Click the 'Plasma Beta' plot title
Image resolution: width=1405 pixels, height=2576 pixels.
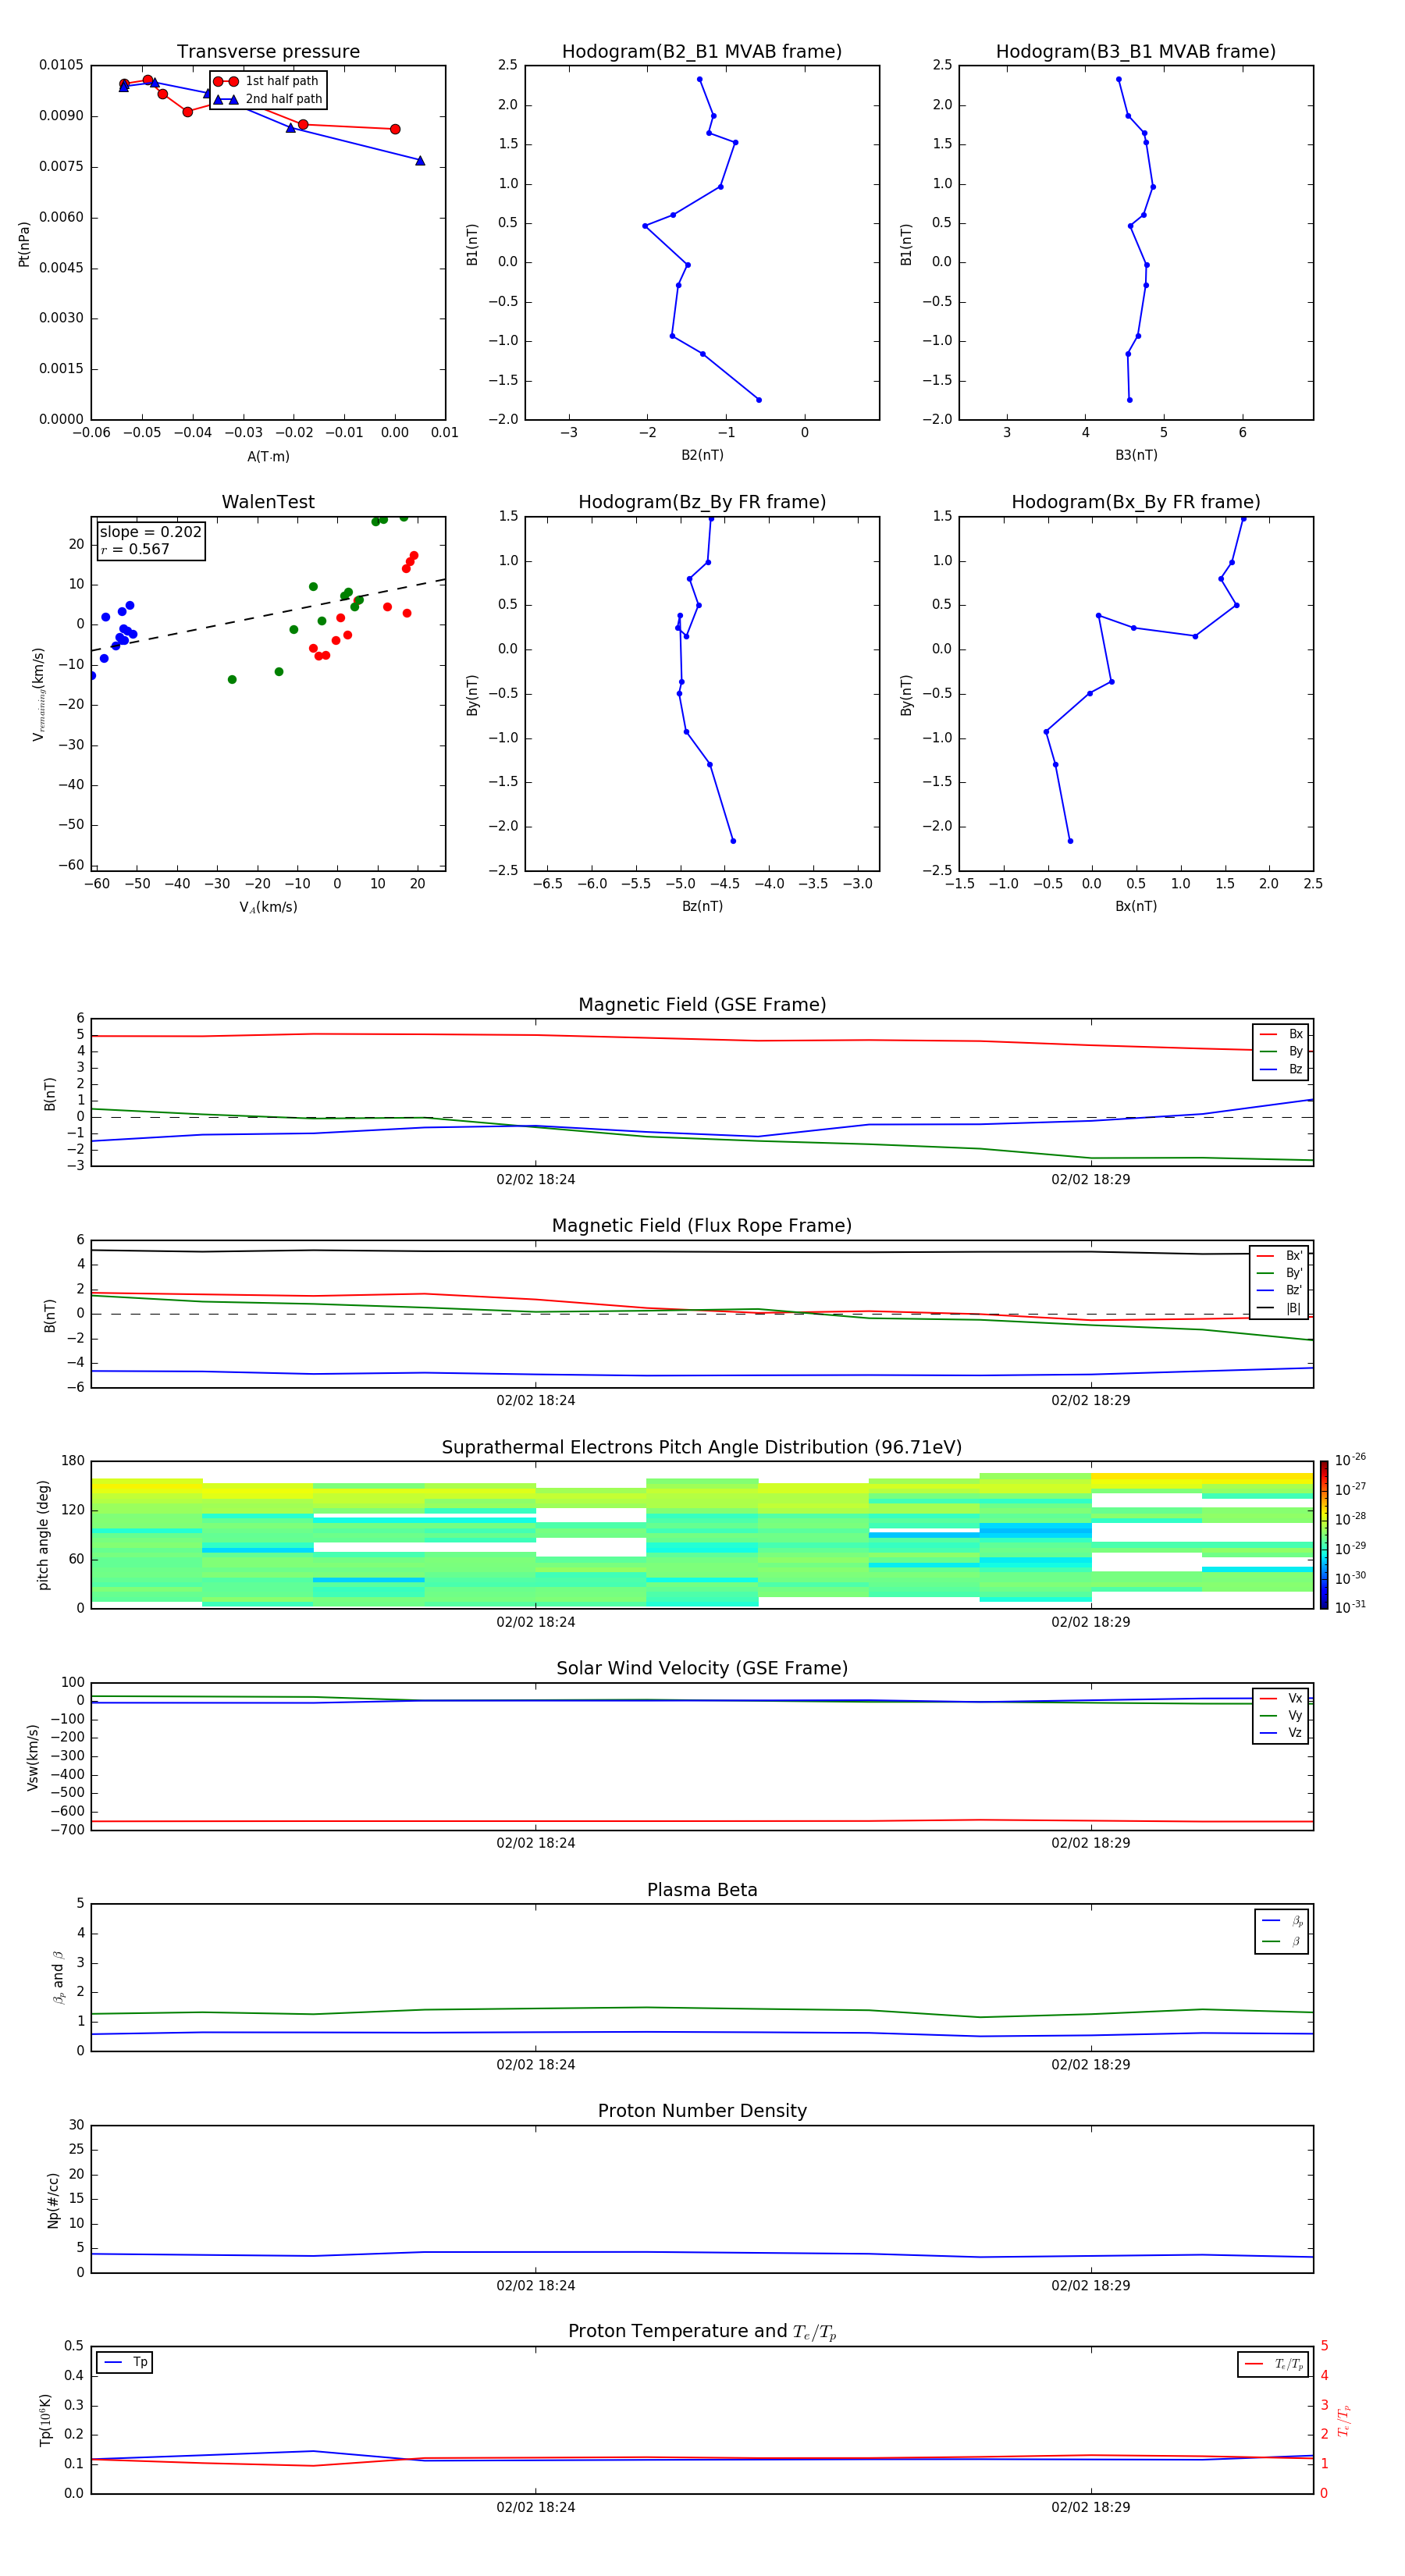tap(702, 1891)
